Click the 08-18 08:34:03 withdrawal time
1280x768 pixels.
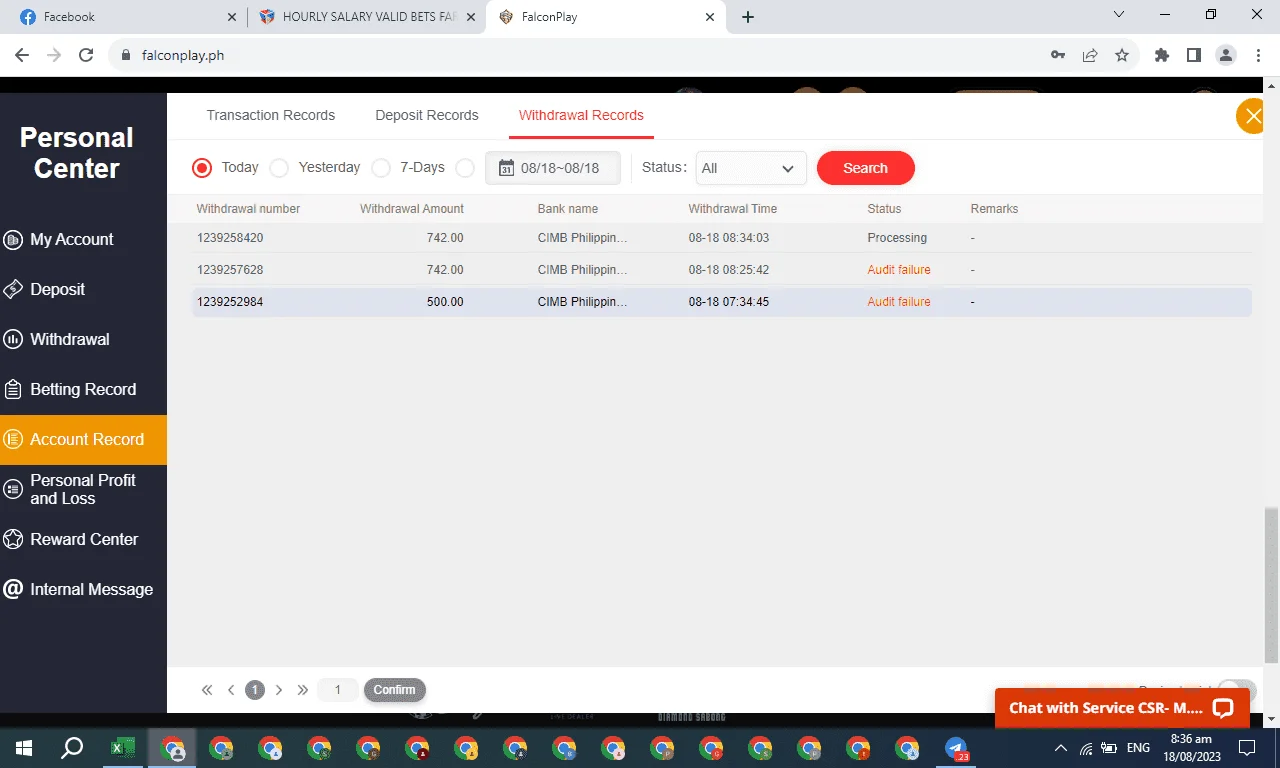point(729,238)
